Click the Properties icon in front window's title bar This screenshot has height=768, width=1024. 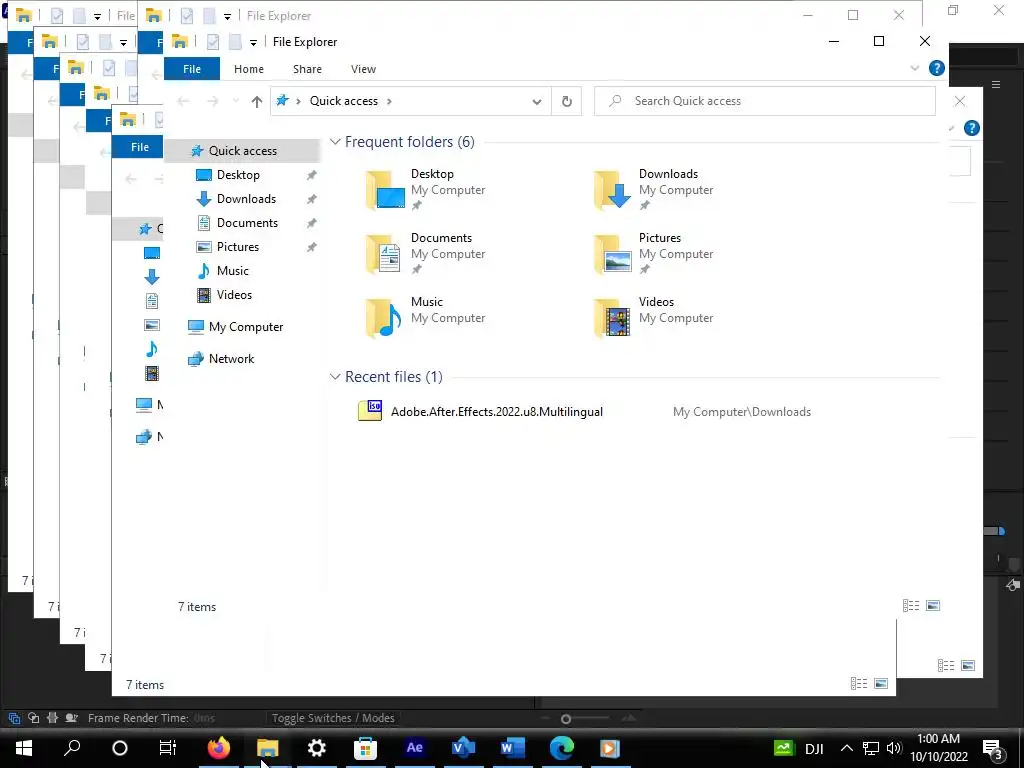click(x=213, y=42)
